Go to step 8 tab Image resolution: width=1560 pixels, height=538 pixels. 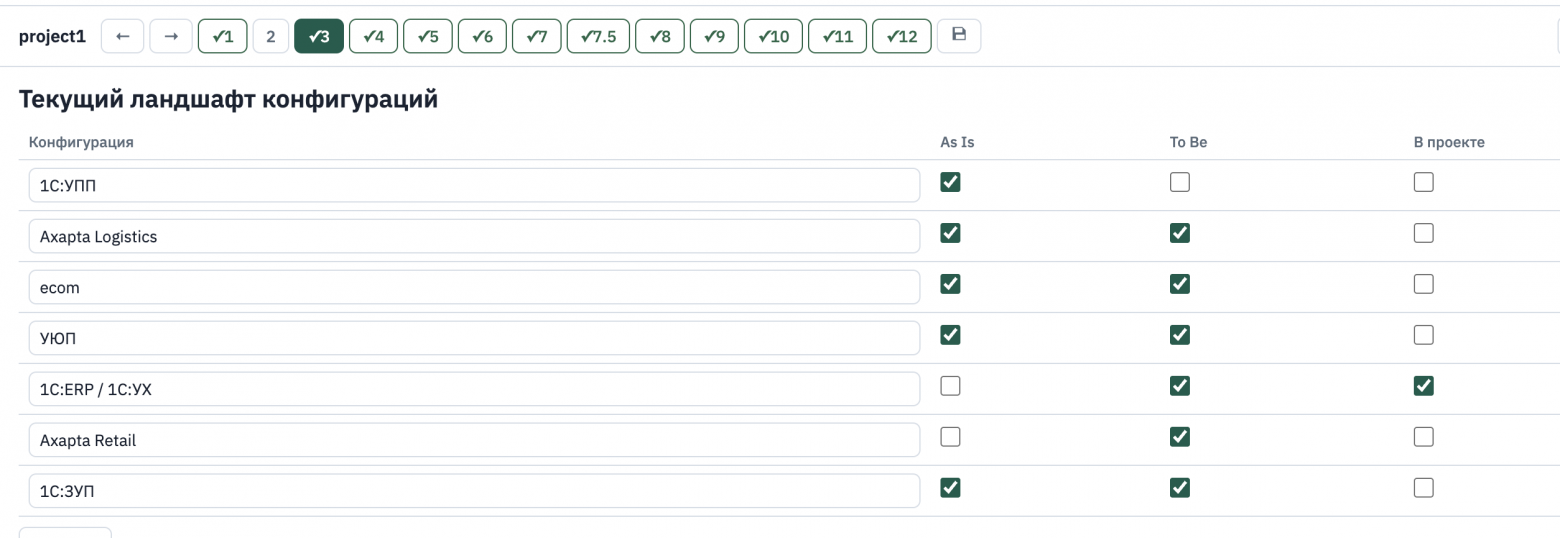pyautogui.click(x=660, y=36)
